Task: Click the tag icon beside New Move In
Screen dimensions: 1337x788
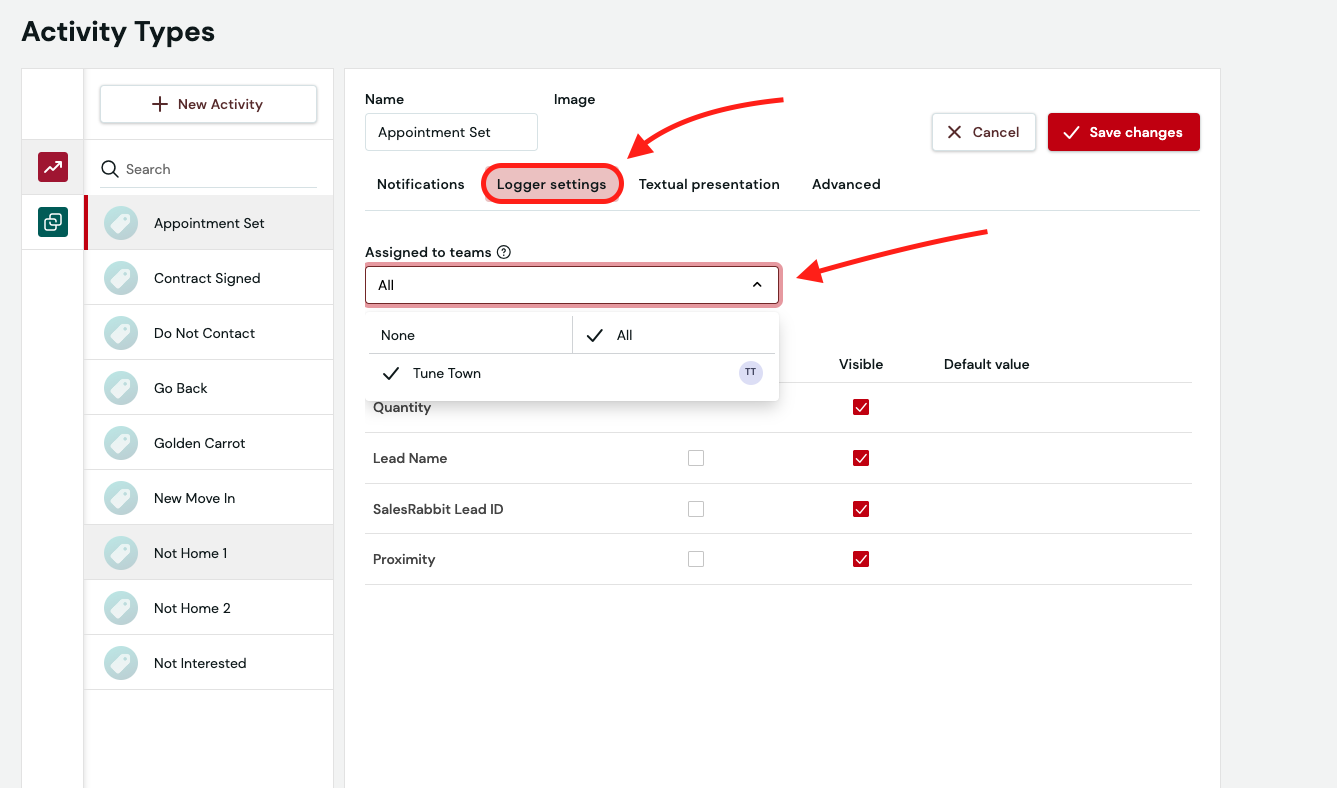Action: pyautogui.click(x=121, y=498)
